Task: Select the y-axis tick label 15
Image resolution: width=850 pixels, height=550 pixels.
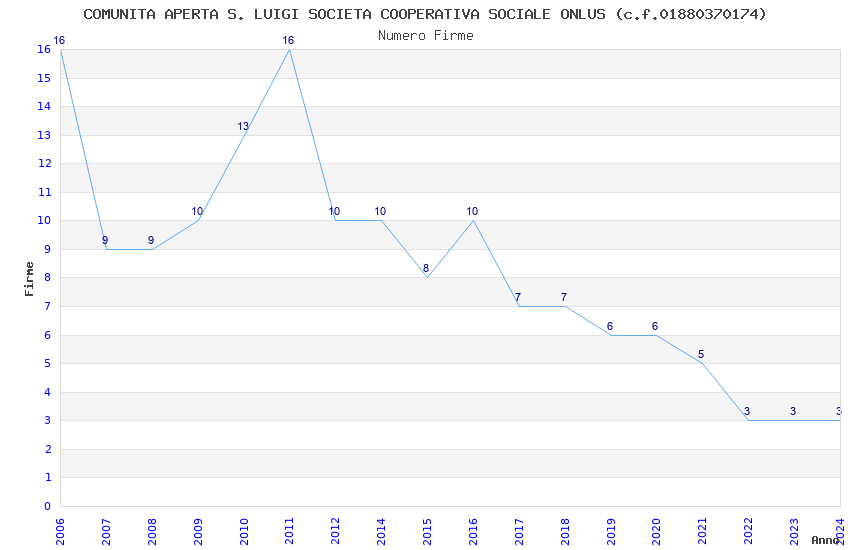Action: point(44,78)
